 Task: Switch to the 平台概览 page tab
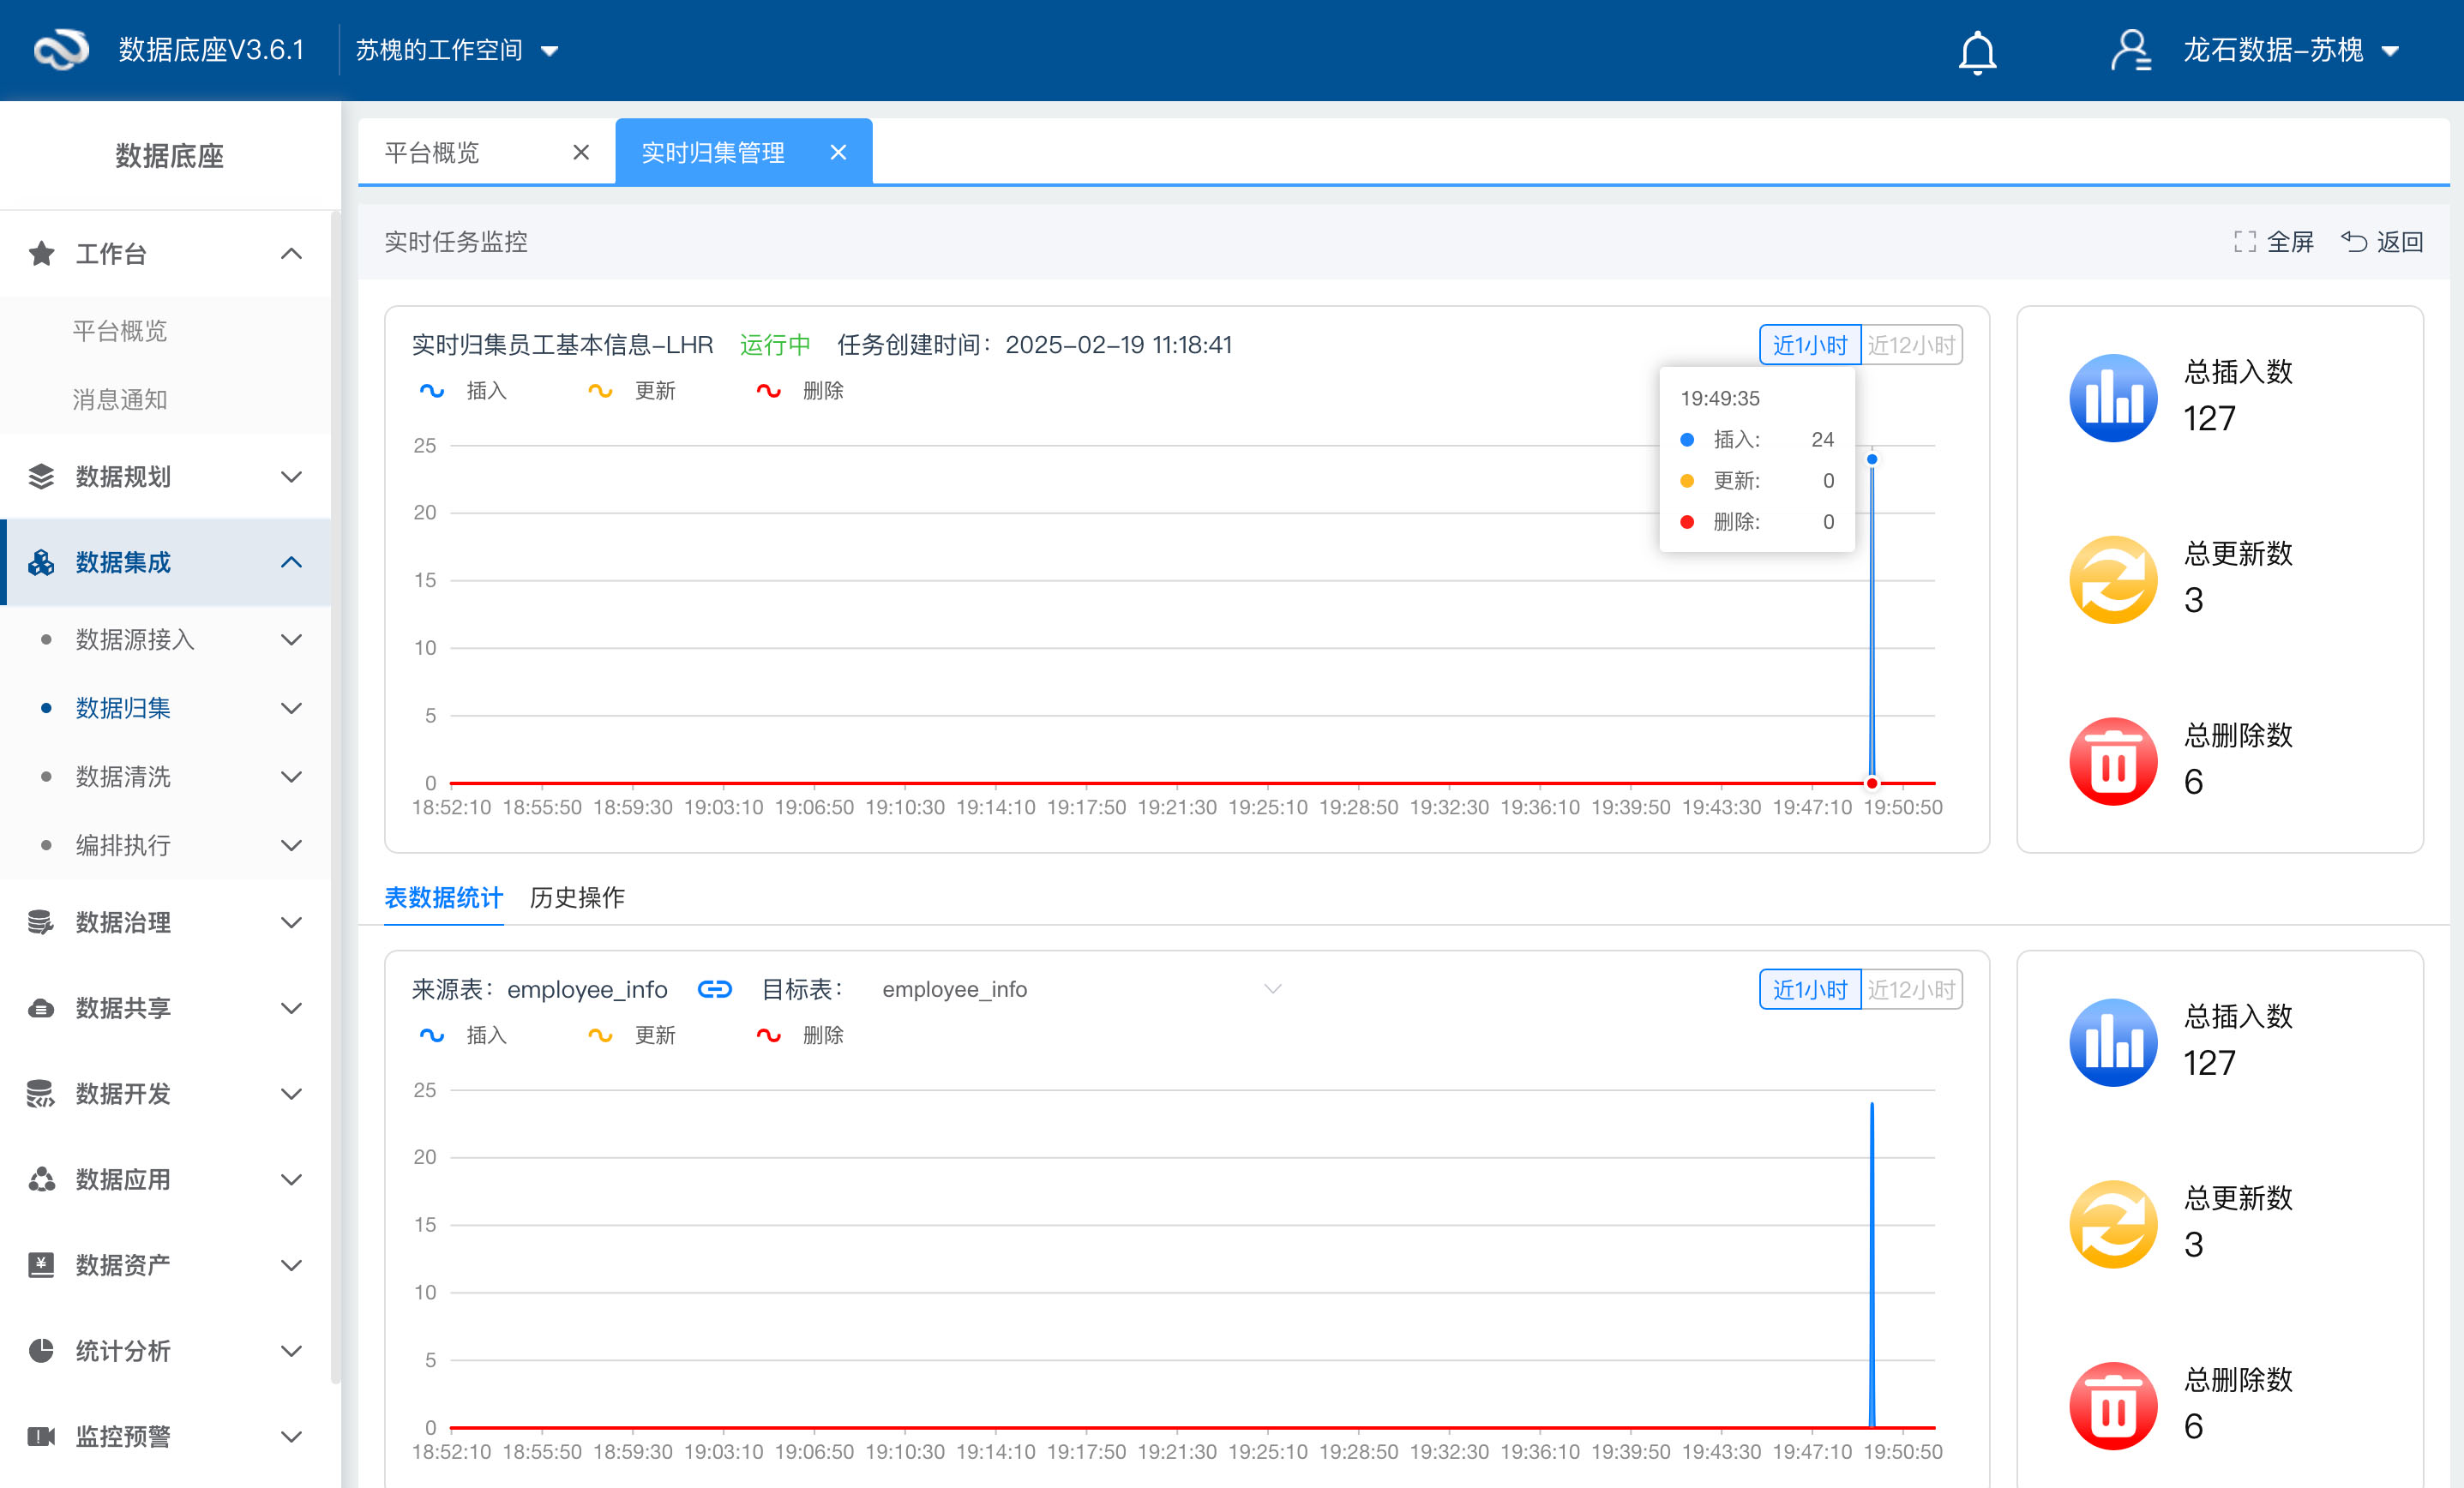(x=432, y=152)
